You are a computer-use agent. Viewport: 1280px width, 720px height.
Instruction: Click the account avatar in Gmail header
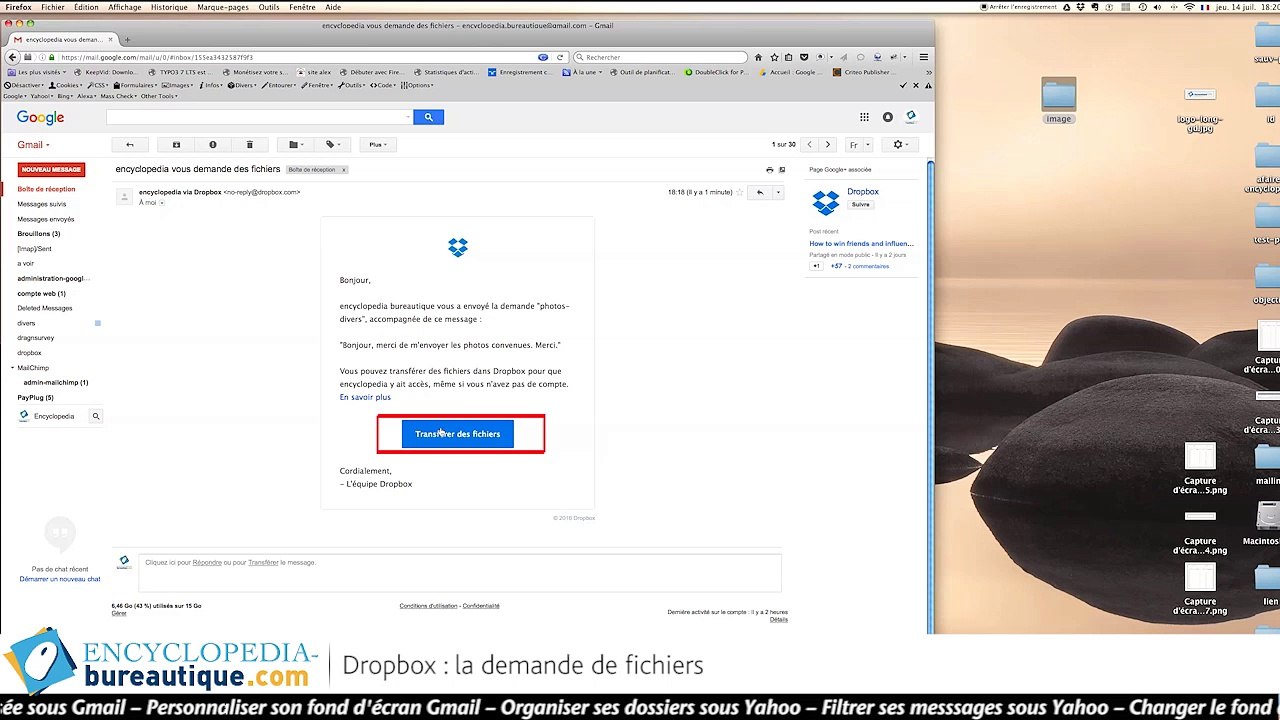click(x=910, y=117)
